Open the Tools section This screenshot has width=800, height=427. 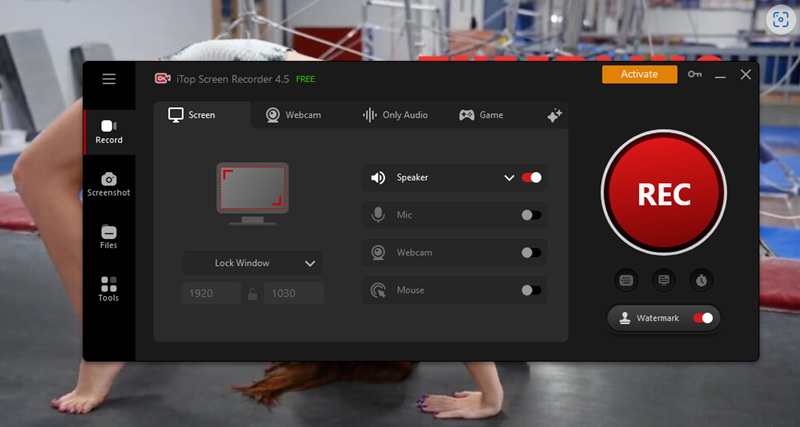point(109,289)
